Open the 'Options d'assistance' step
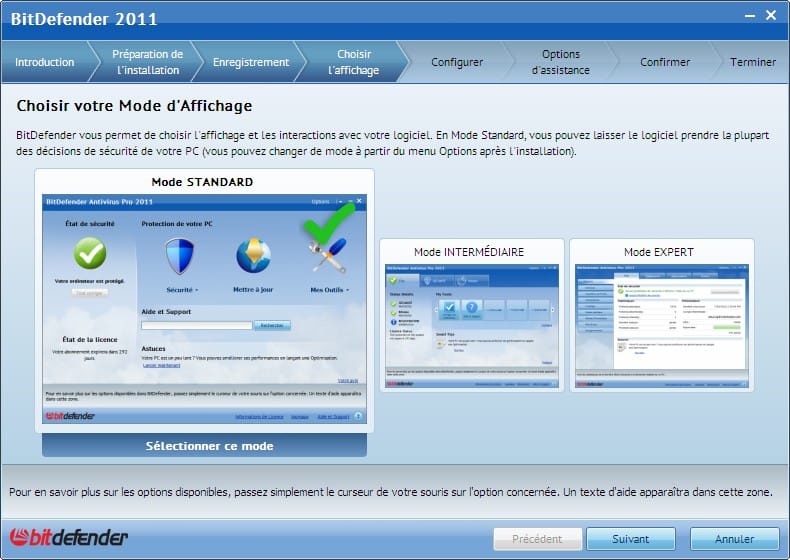This screenshot has height=560, width=790. (561, 62)
